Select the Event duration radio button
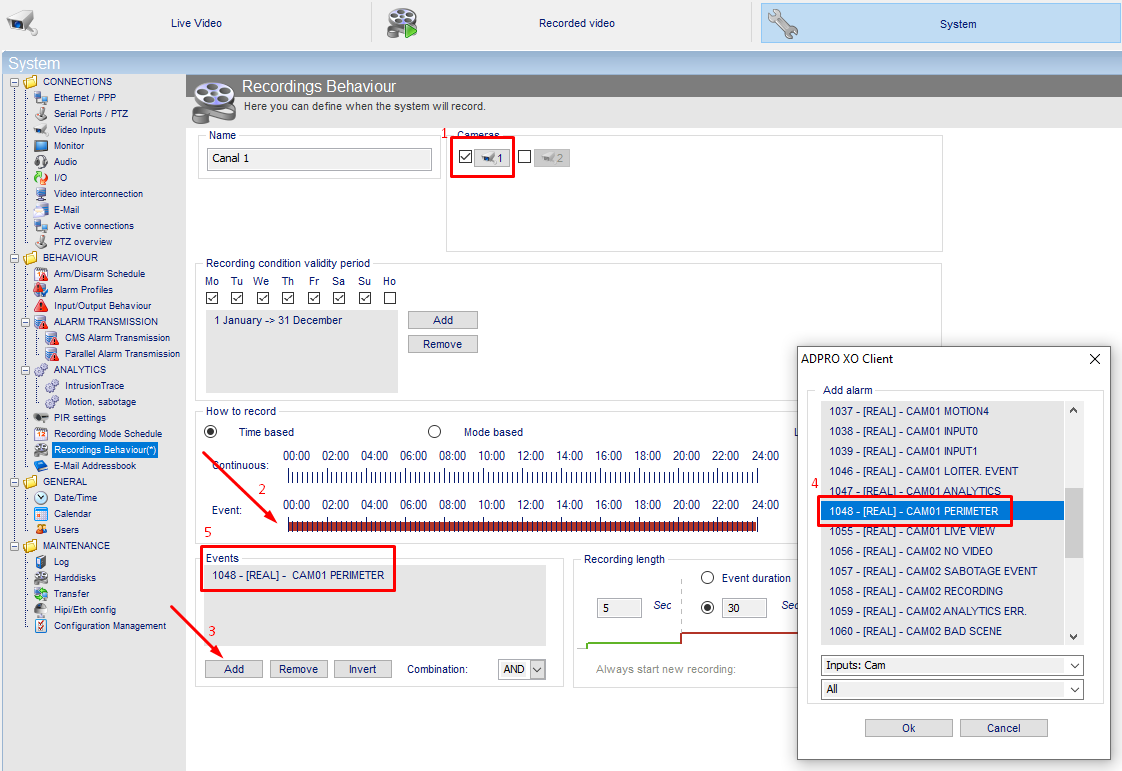 pos(708,578)
